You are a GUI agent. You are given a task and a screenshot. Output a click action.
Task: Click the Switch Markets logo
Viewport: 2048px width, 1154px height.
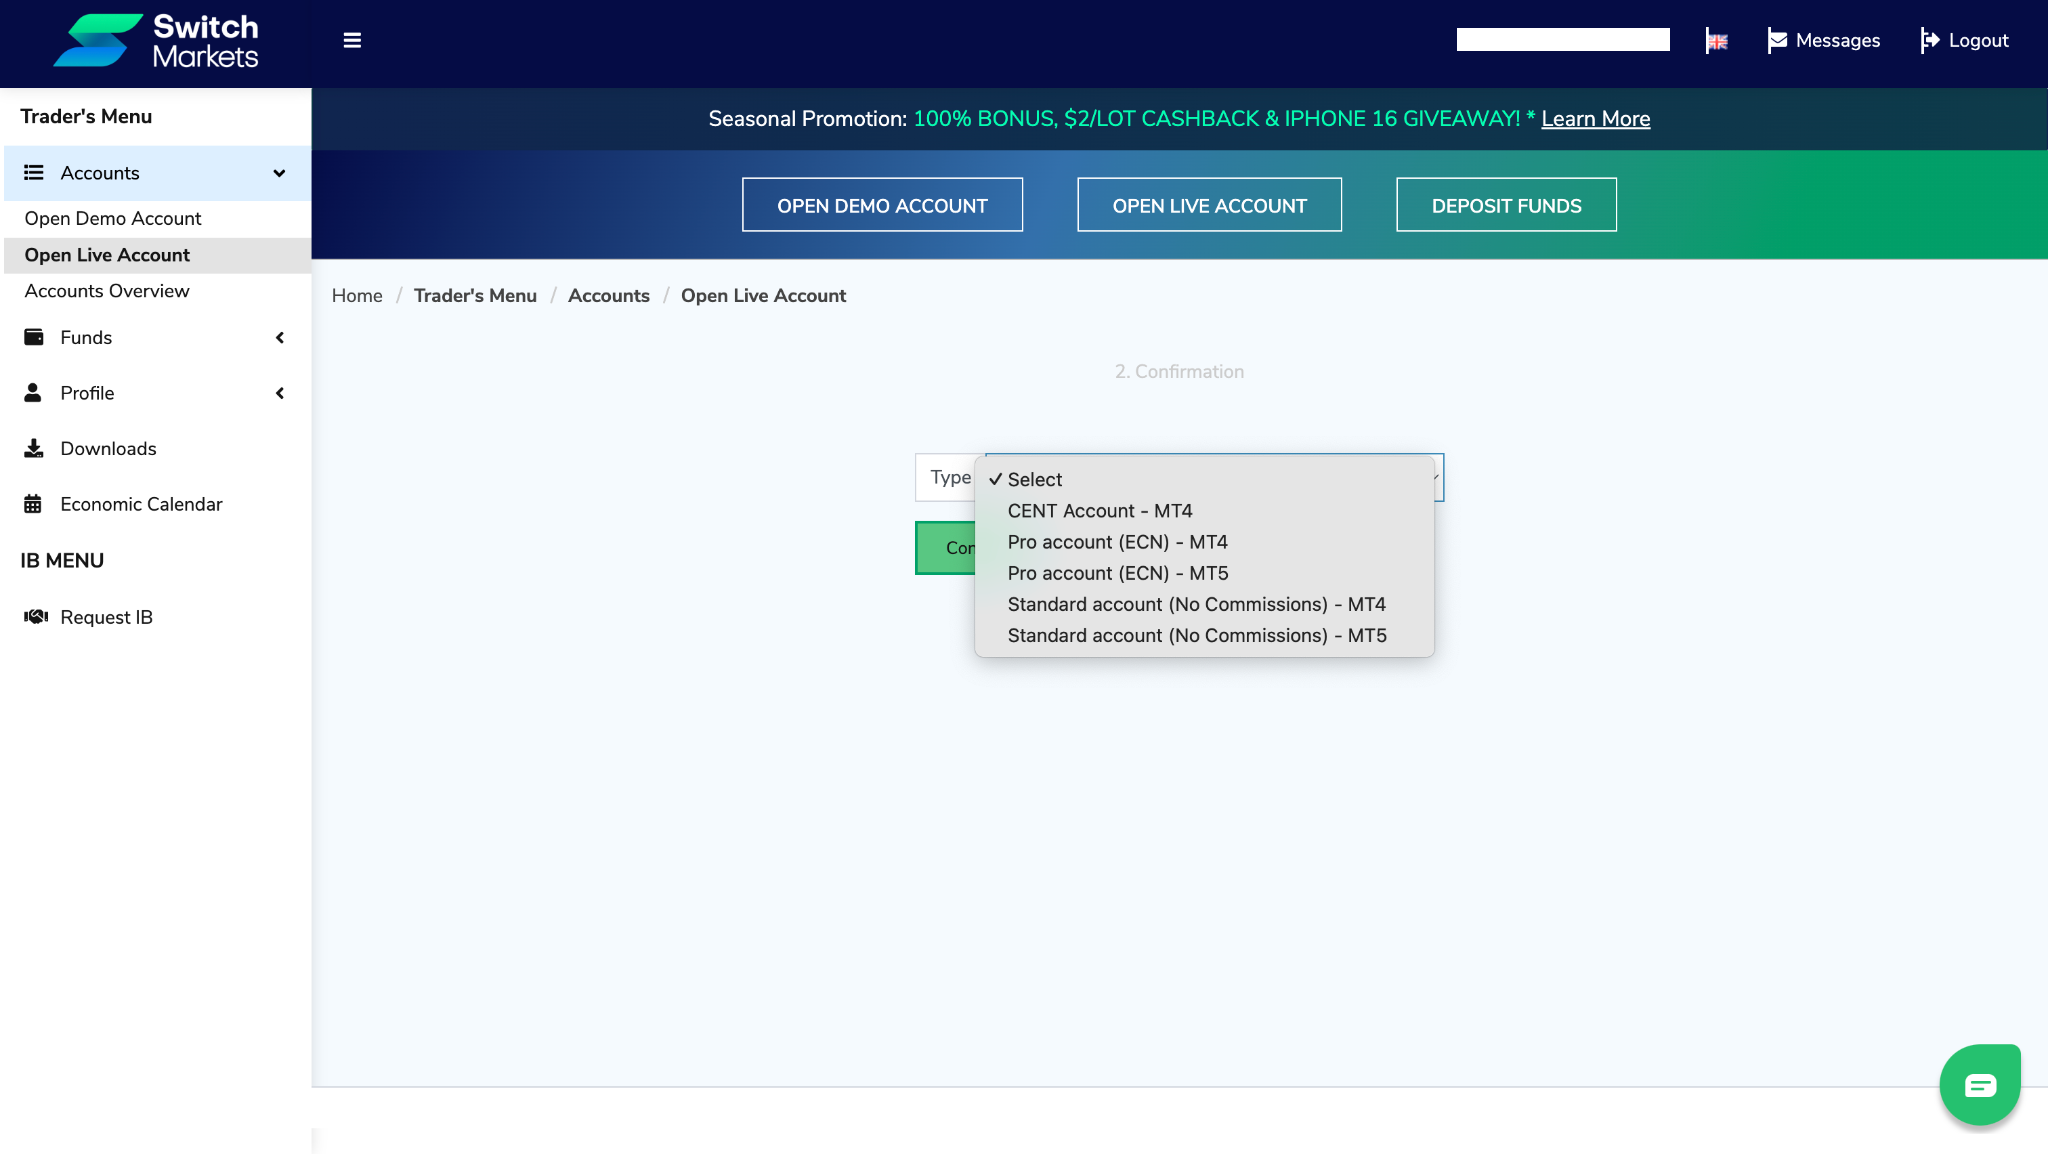pyautogui.click(x=156, y=41)
